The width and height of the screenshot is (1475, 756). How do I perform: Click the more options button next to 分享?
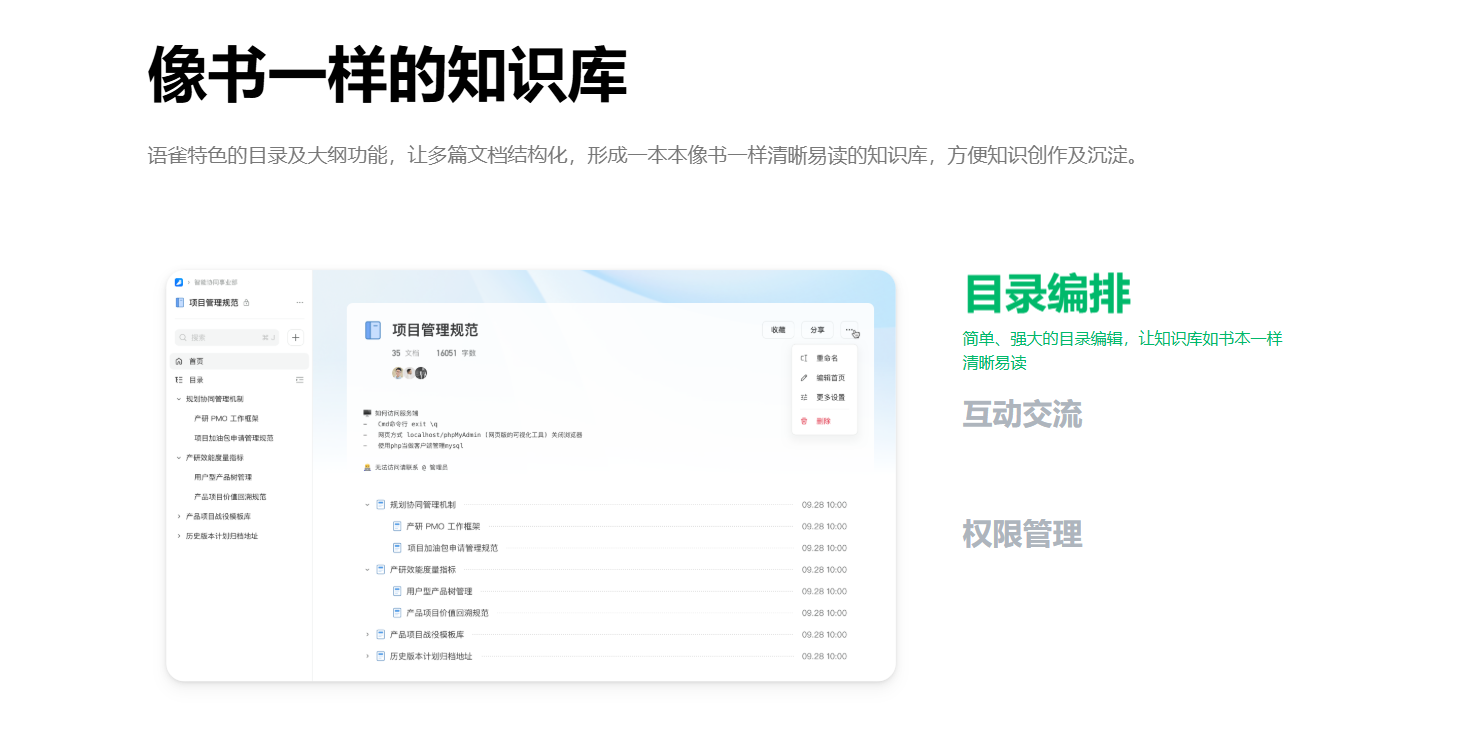(x=850, y=330)
